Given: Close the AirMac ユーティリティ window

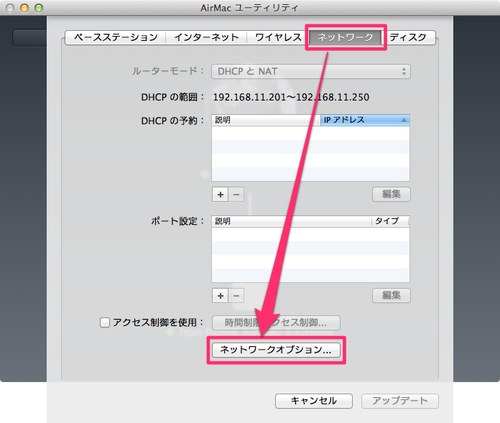Looking at the screenshot, I should click(10, 8).
